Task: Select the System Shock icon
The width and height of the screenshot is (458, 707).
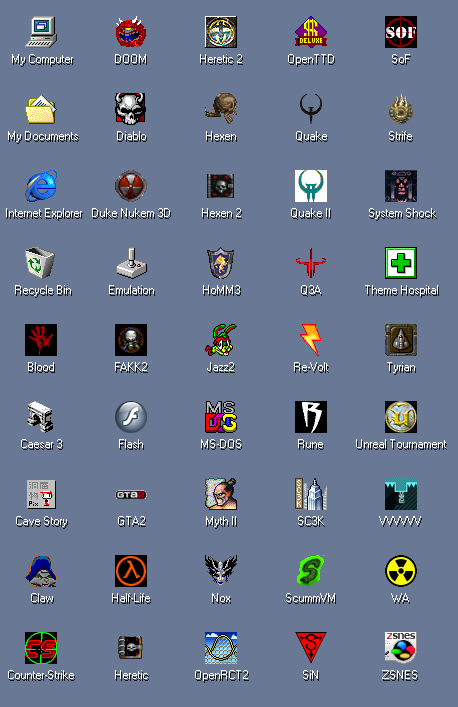Action: pyautogui.click(x=401, y=186)
